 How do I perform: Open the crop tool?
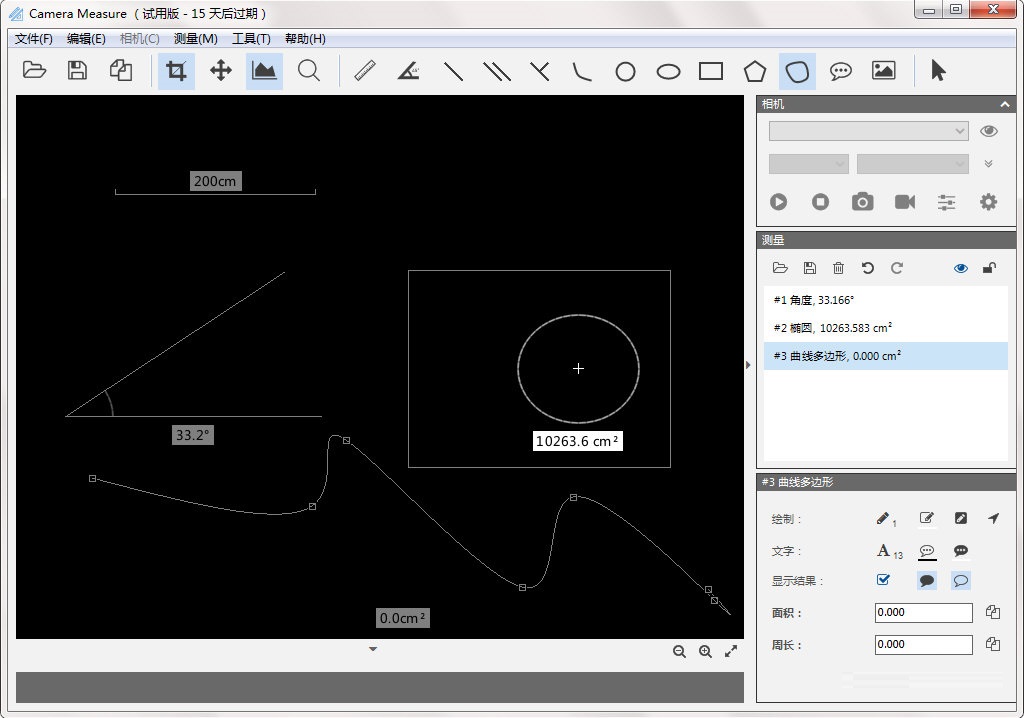(x=176, y=70)
